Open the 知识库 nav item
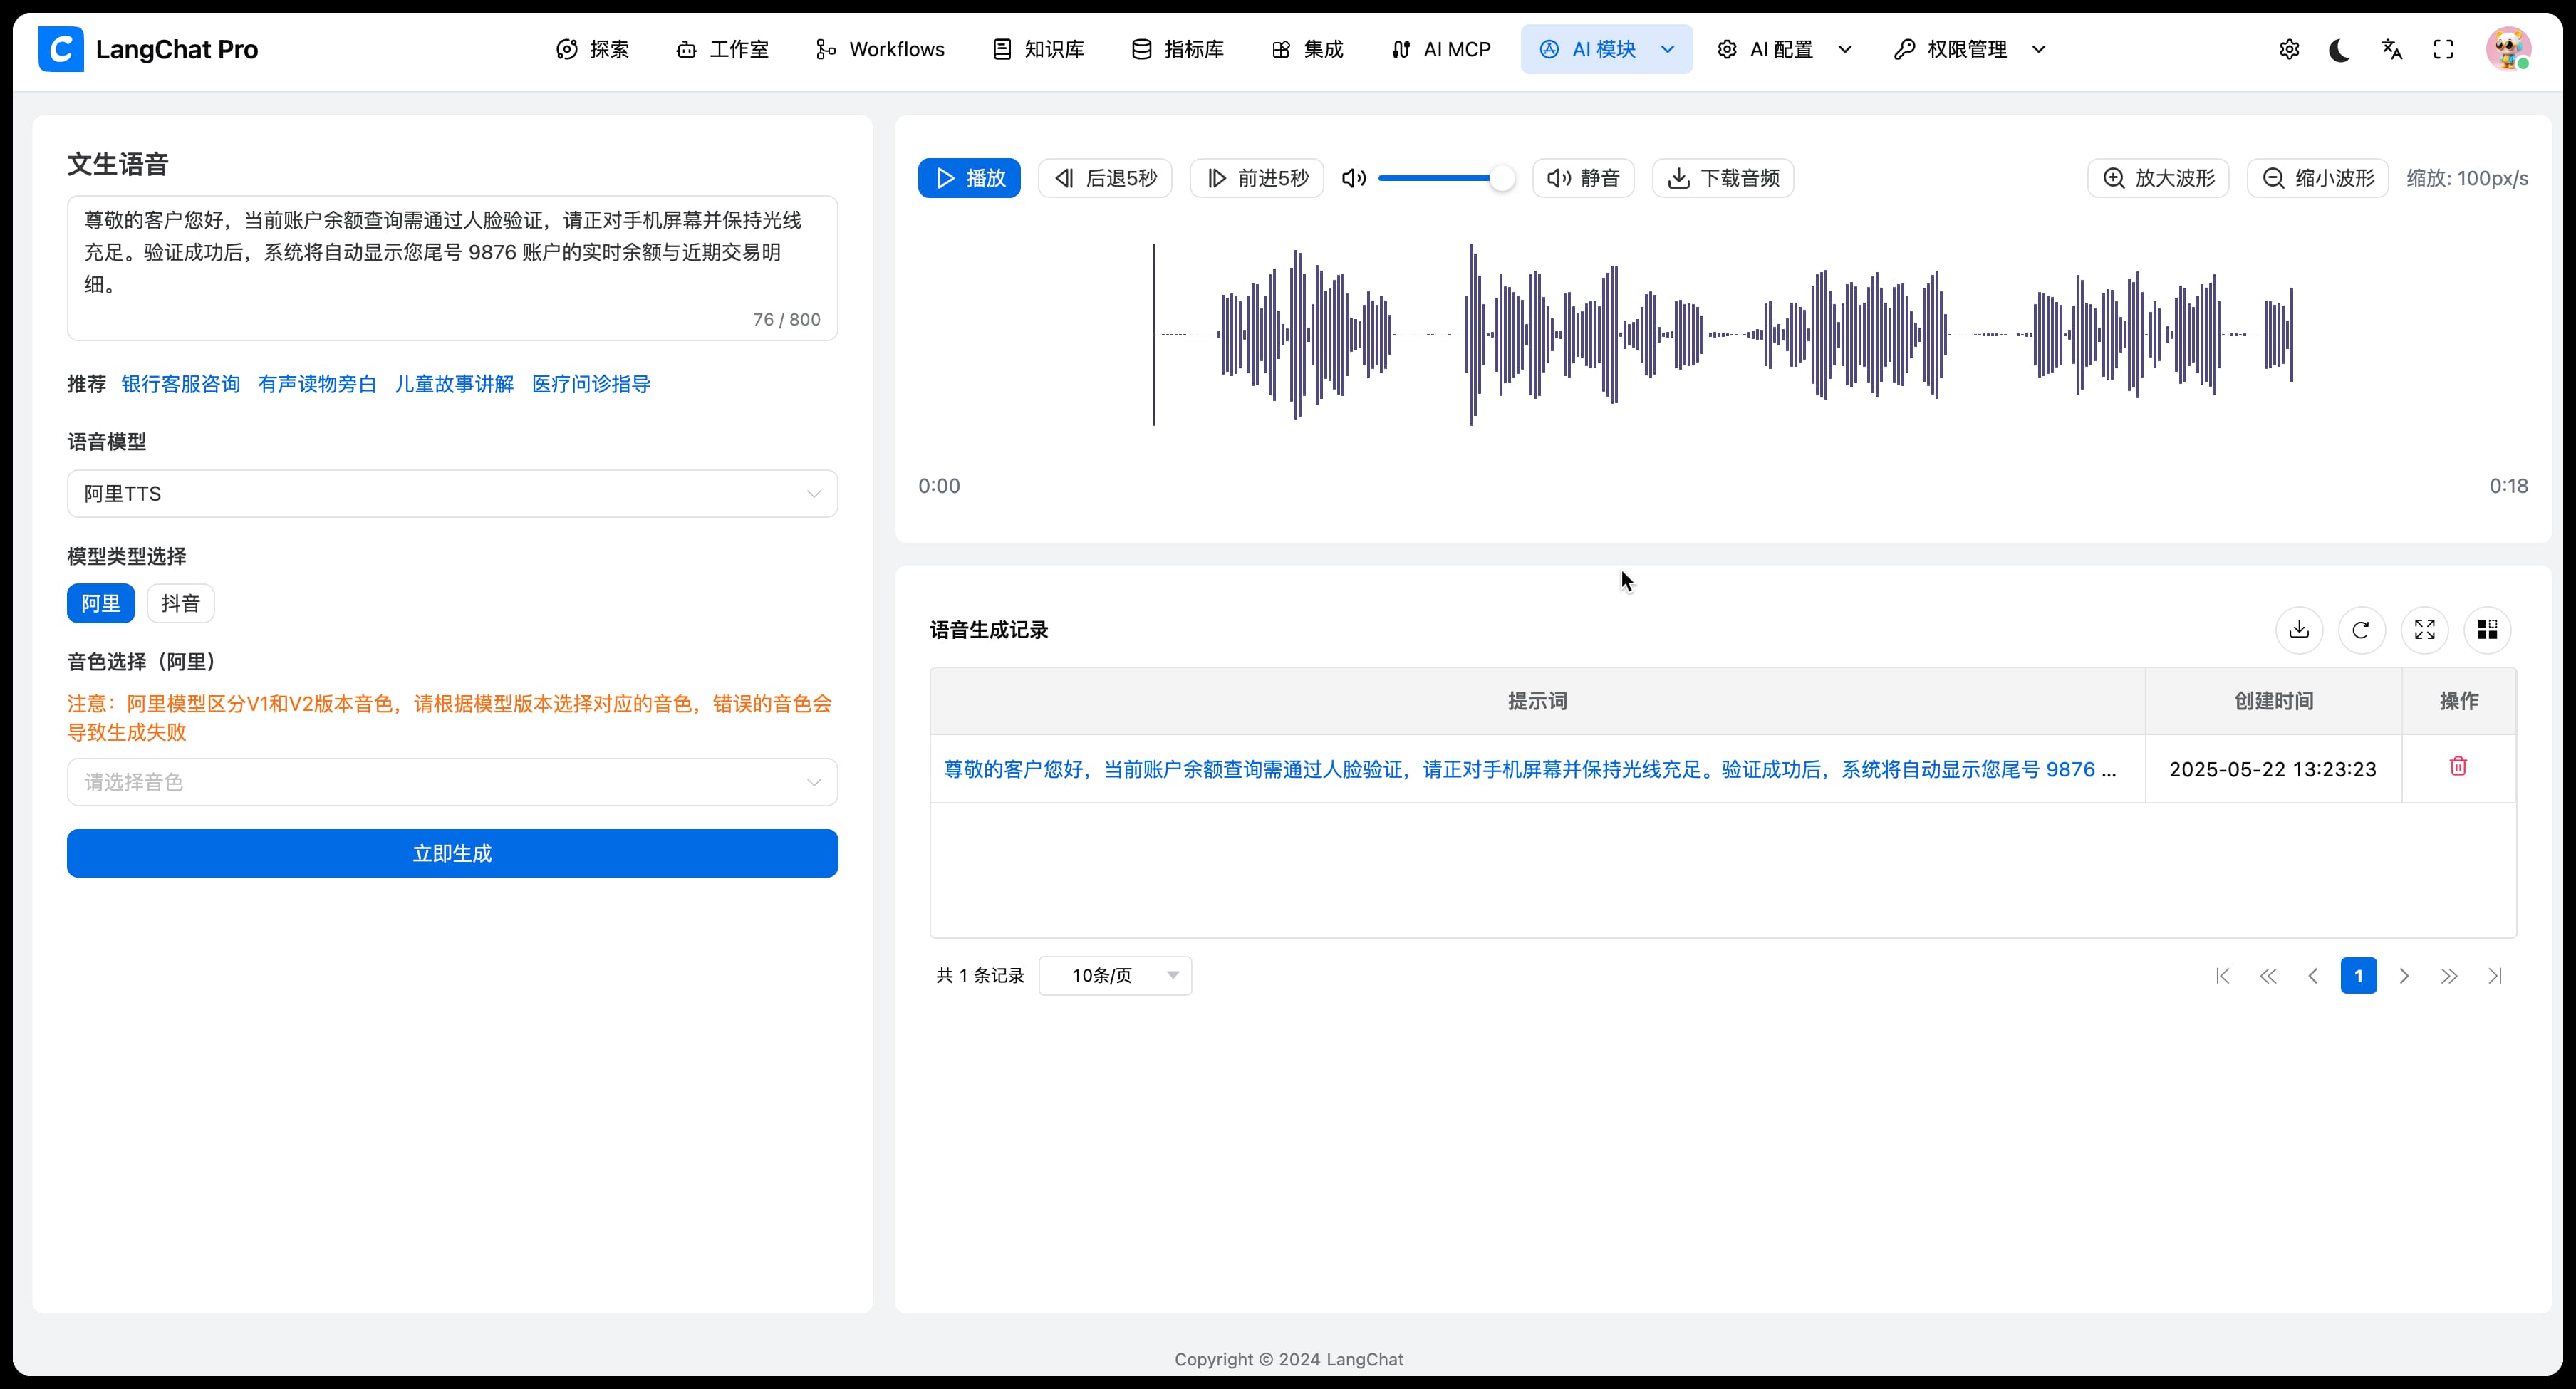 1038,49
